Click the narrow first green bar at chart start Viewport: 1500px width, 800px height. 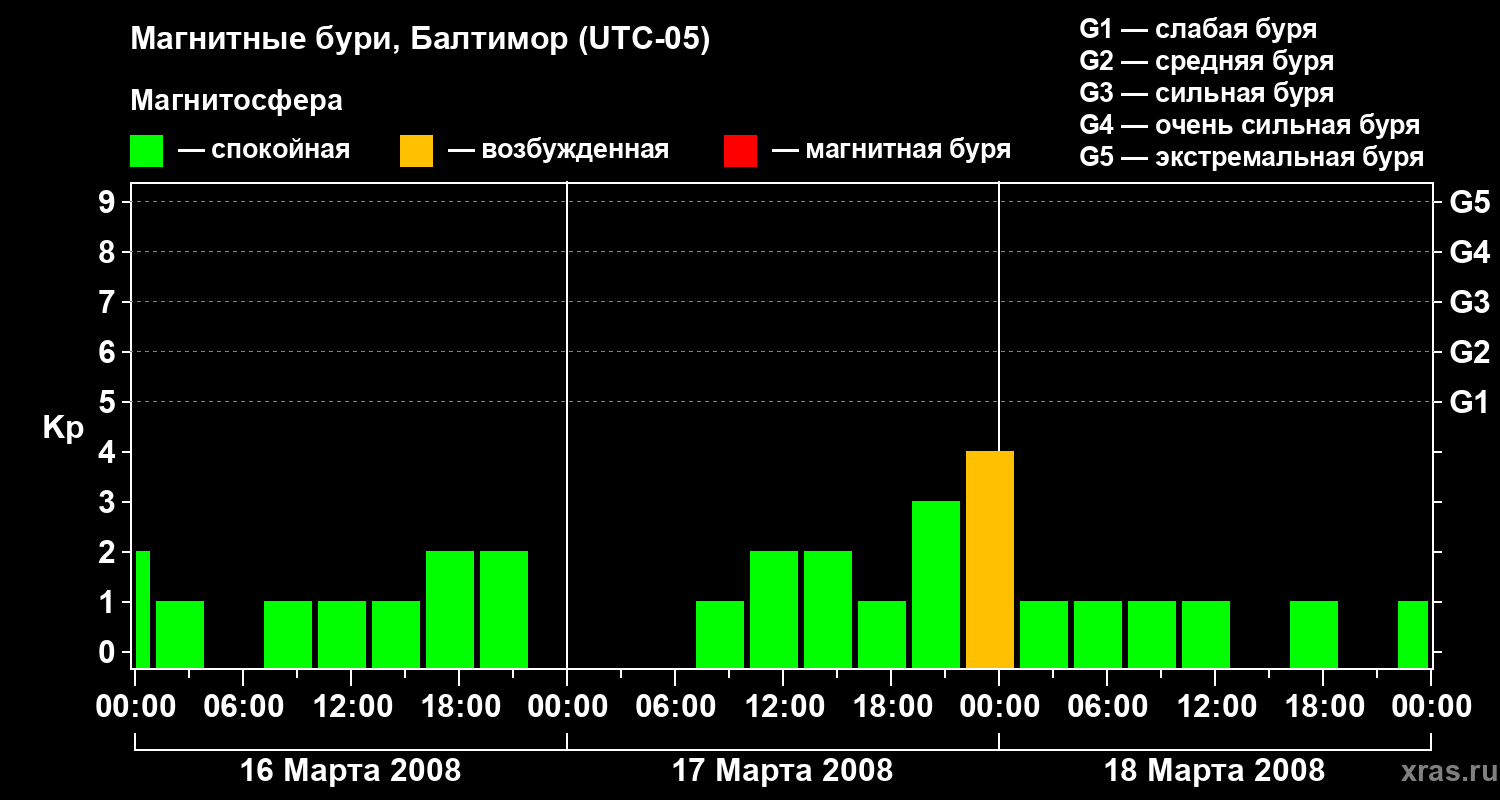(x=142, y=609)
